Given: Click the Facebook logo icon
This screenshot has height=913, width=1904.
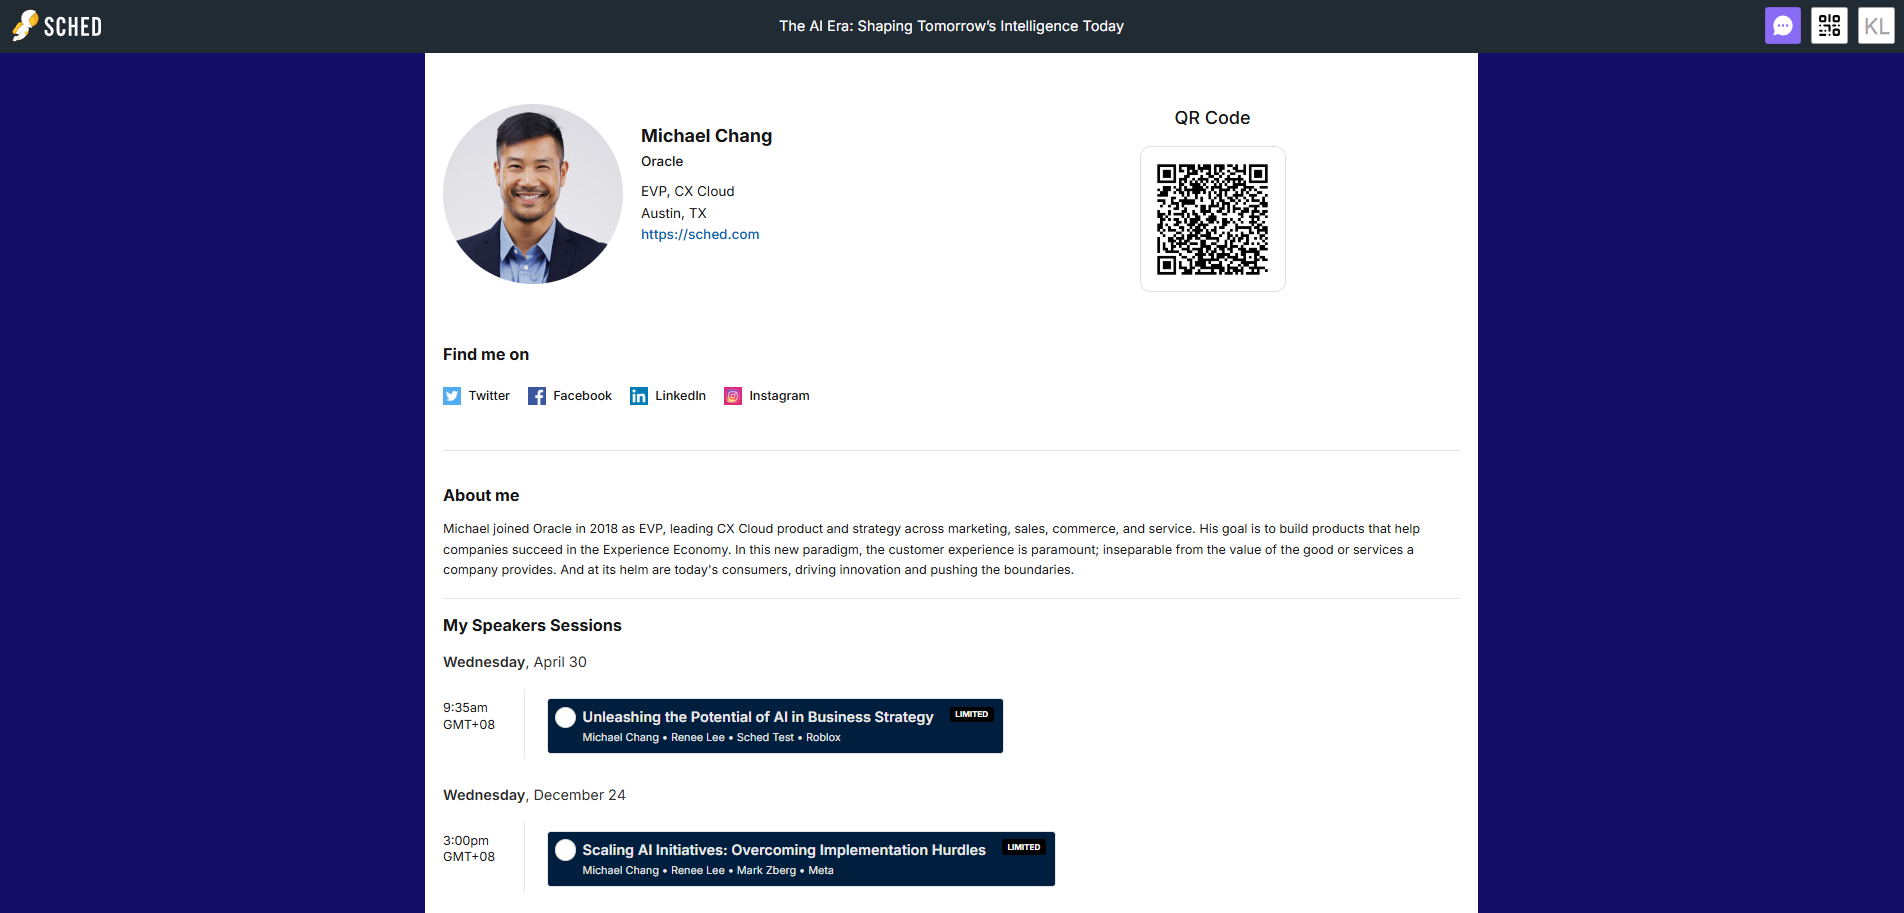Looking at the screenshot, I should tap(537, 396).
